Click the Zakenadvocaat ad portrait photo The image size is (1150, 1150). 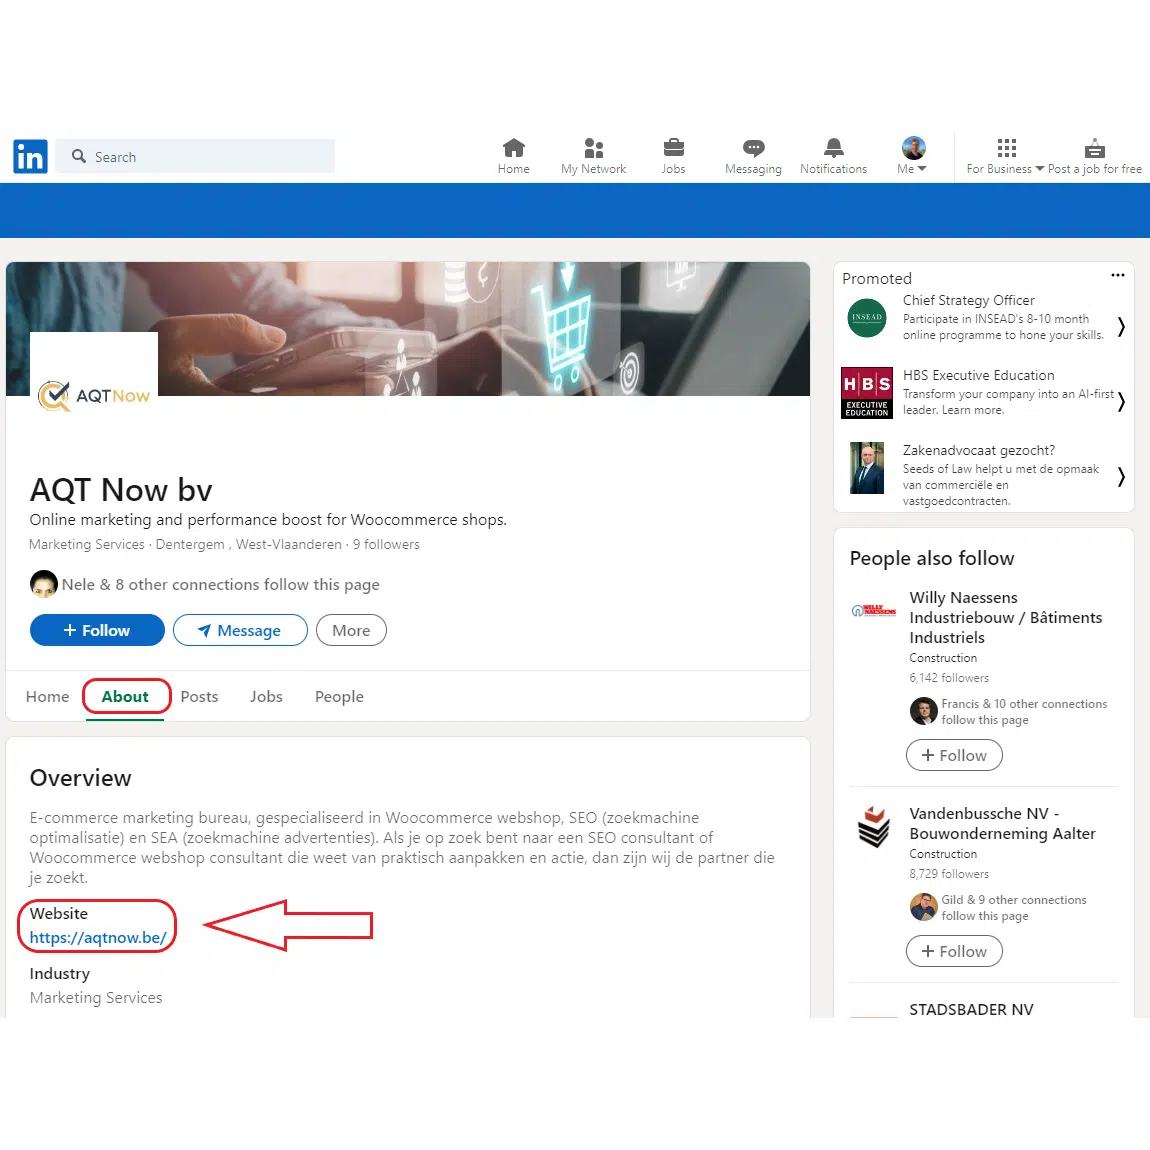coord(867,468)
